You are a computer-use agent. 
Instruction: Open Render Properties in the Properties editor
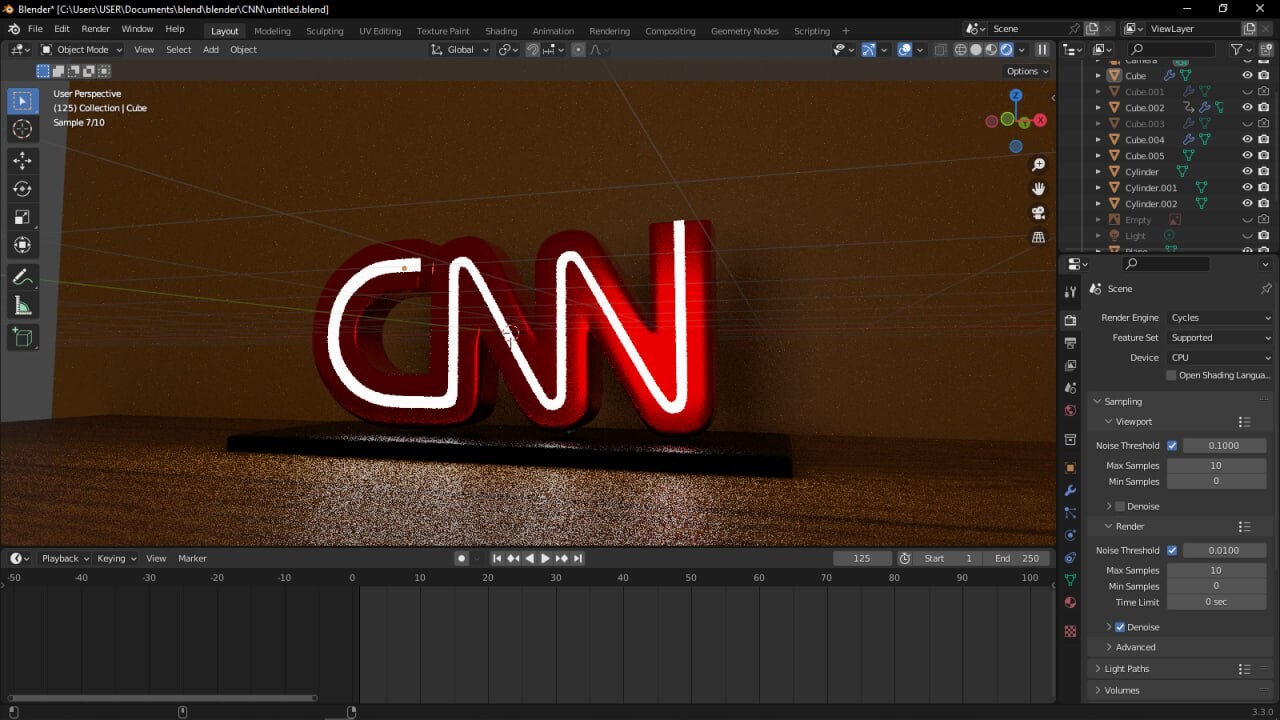pos(1070,319)
